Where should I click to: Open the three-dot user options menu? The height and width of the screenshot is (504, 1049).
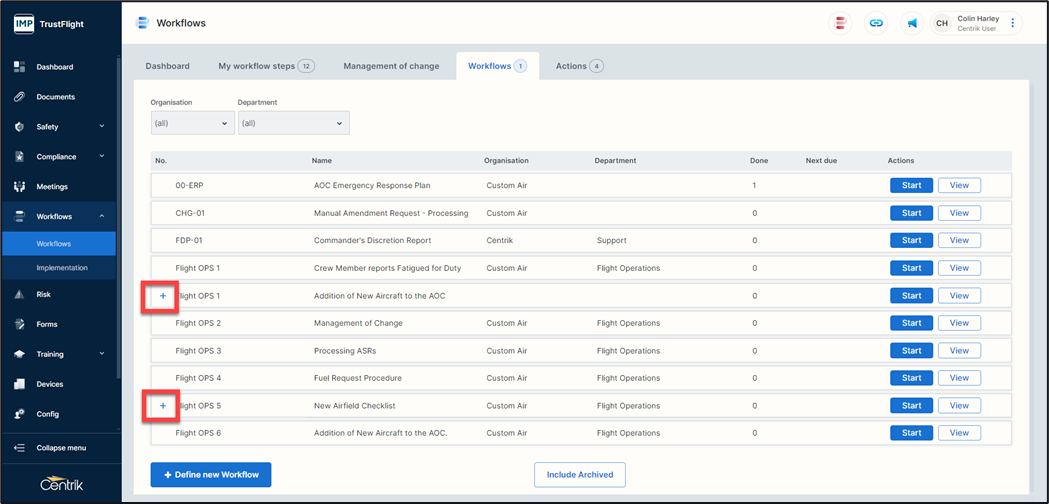pyautogui.click(x=1013, y=23)
